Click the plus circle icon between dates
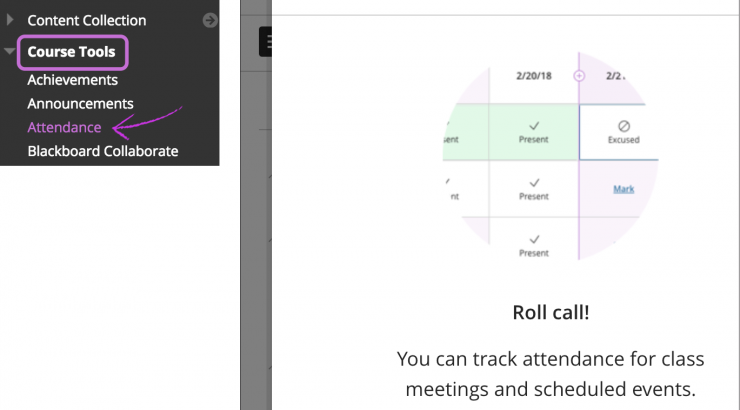The image size is (740, 410). pos(578,75)
